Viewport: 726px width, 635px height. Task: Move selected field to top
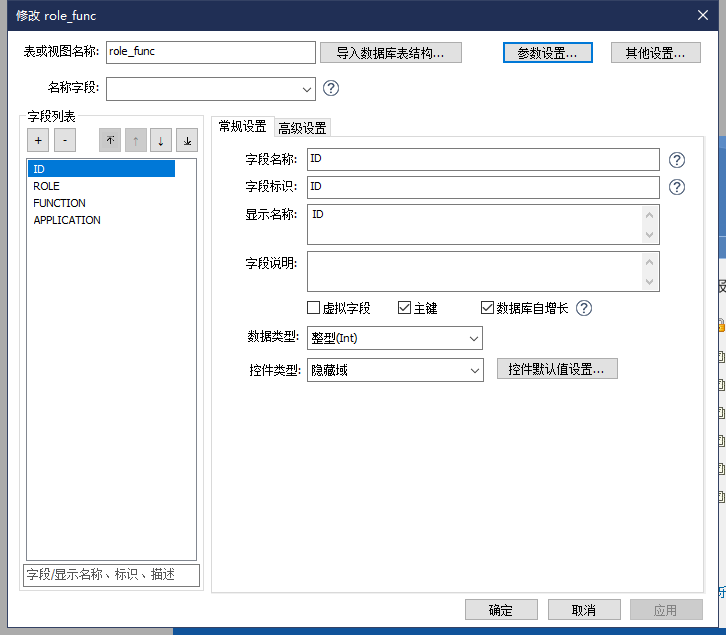point(110,141)
